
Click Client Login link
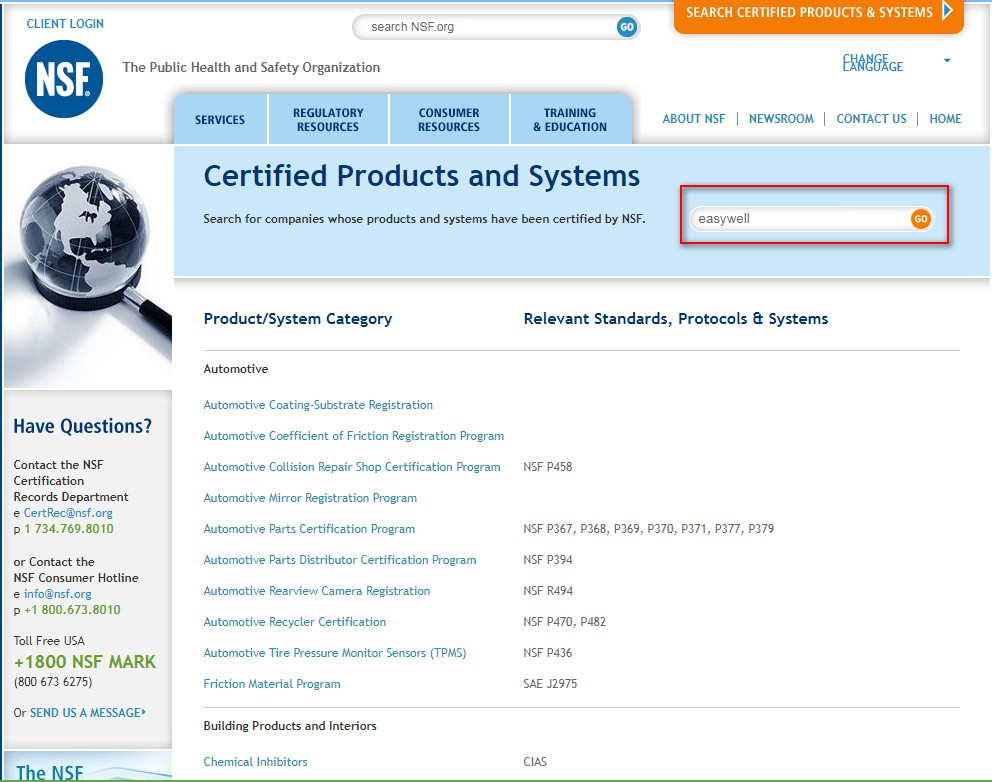(x=65, y=24)
